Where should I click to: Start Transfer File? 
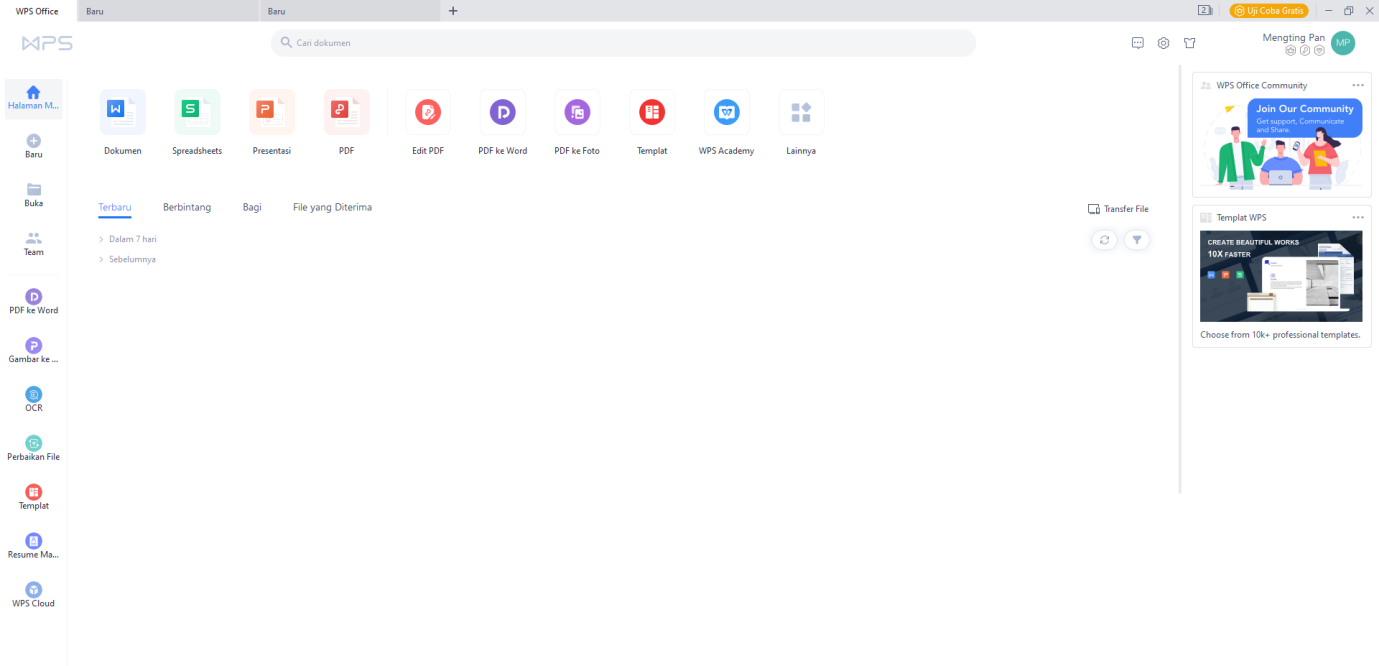click(1118, 209)
